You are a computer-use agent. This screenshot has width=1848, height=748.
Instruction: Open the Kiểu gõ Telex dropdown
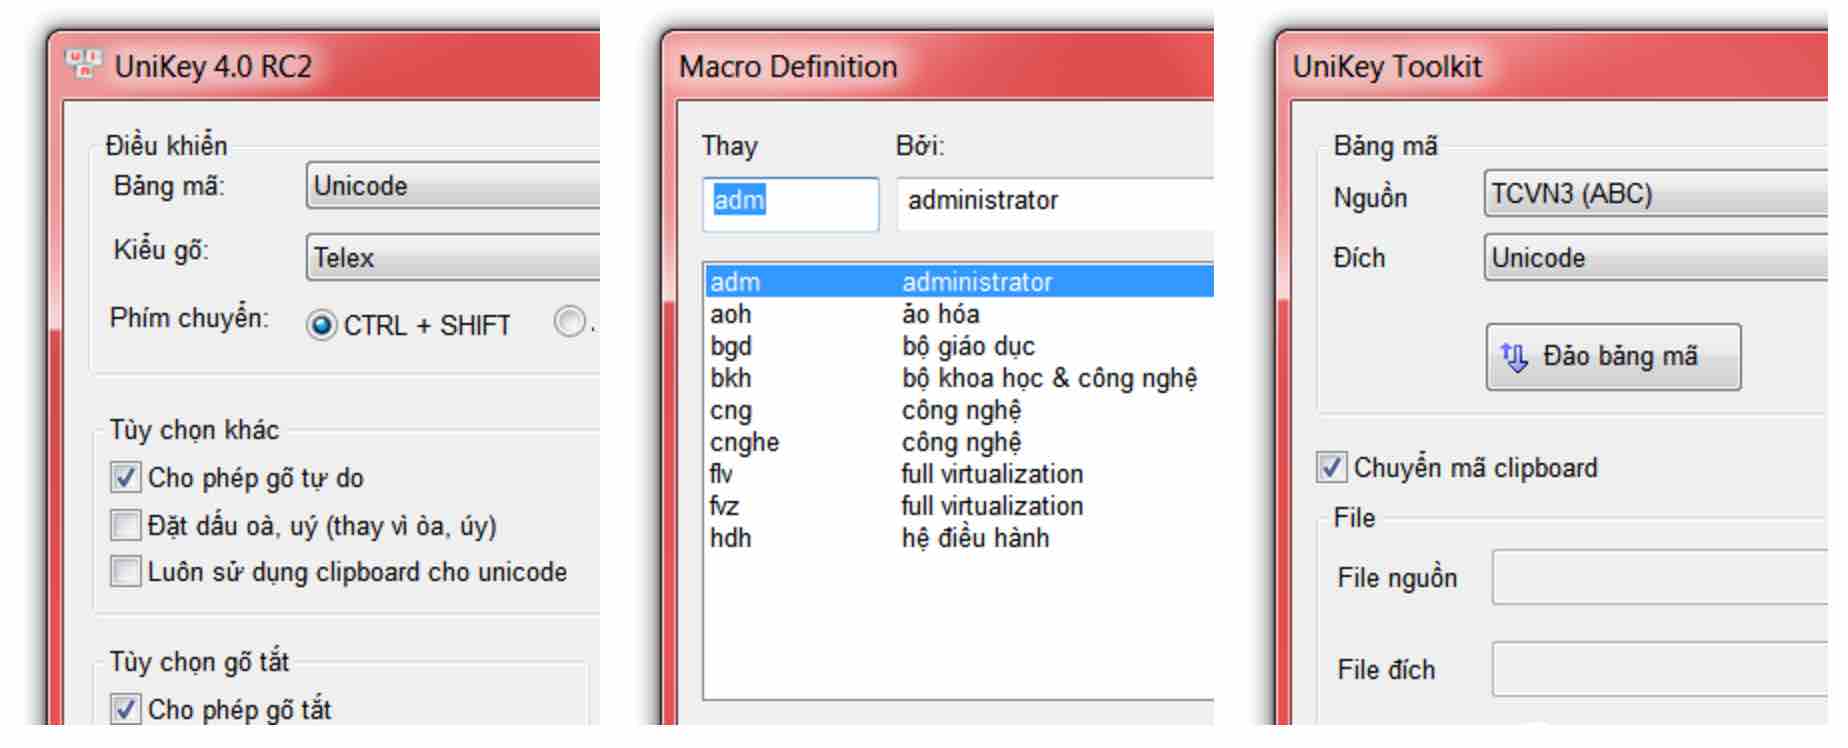[x=453, y=257]
